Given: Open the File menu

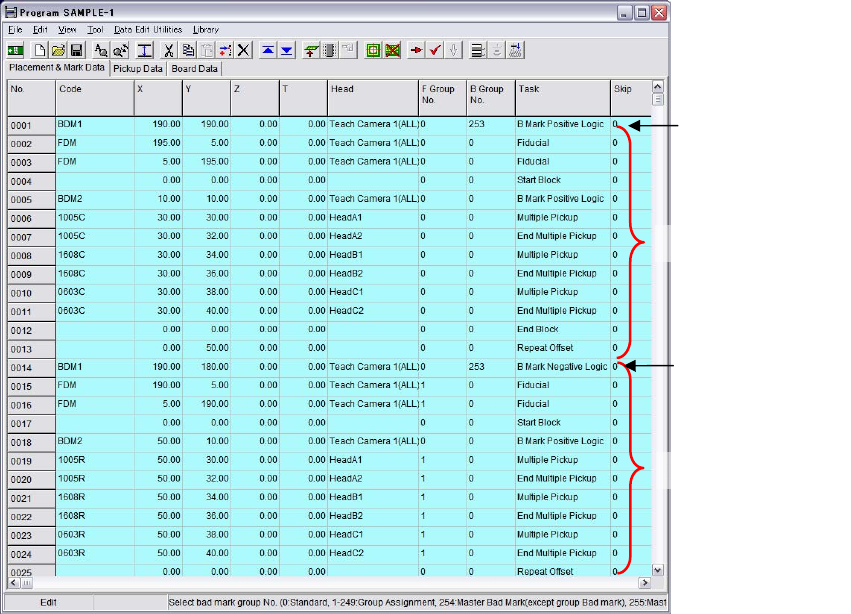Looking at the screenshot, I should [15, 30].
